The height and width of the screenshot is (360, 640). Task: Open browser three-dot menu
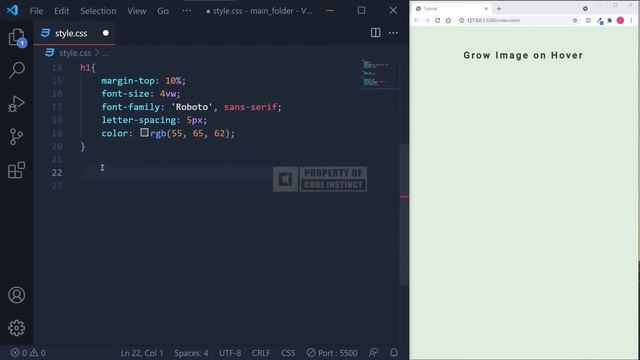(x=631, y=20)
